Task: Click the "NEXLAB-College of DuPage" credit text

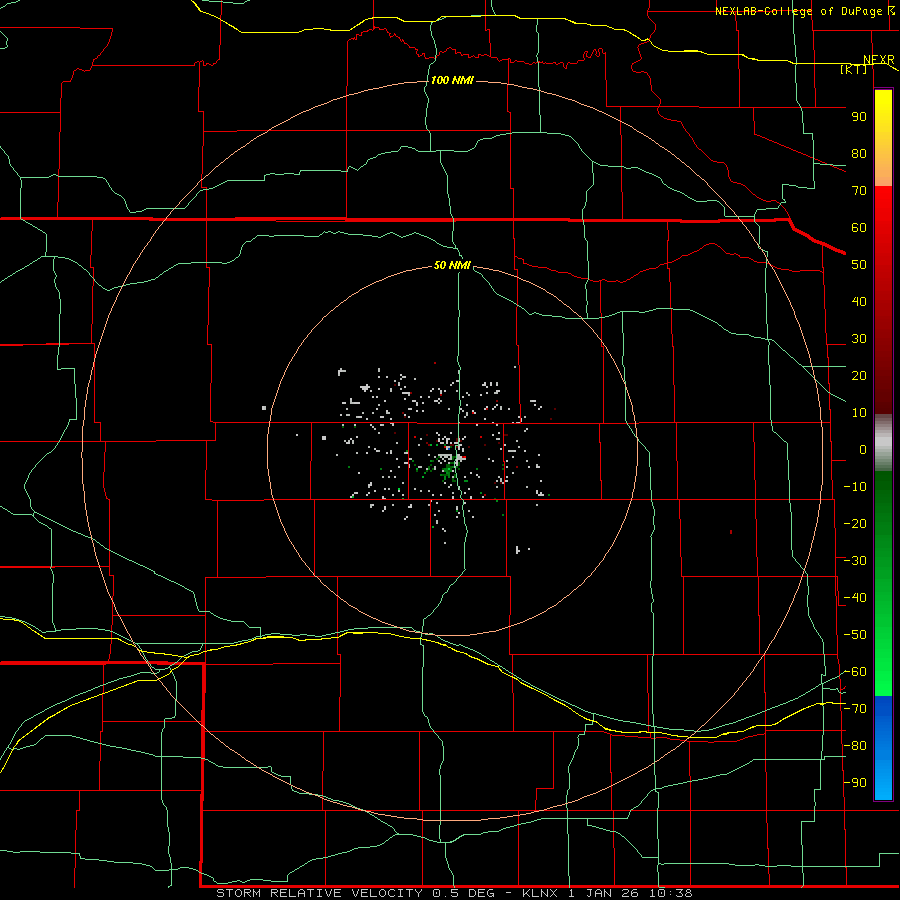Action: coord(798,11)
